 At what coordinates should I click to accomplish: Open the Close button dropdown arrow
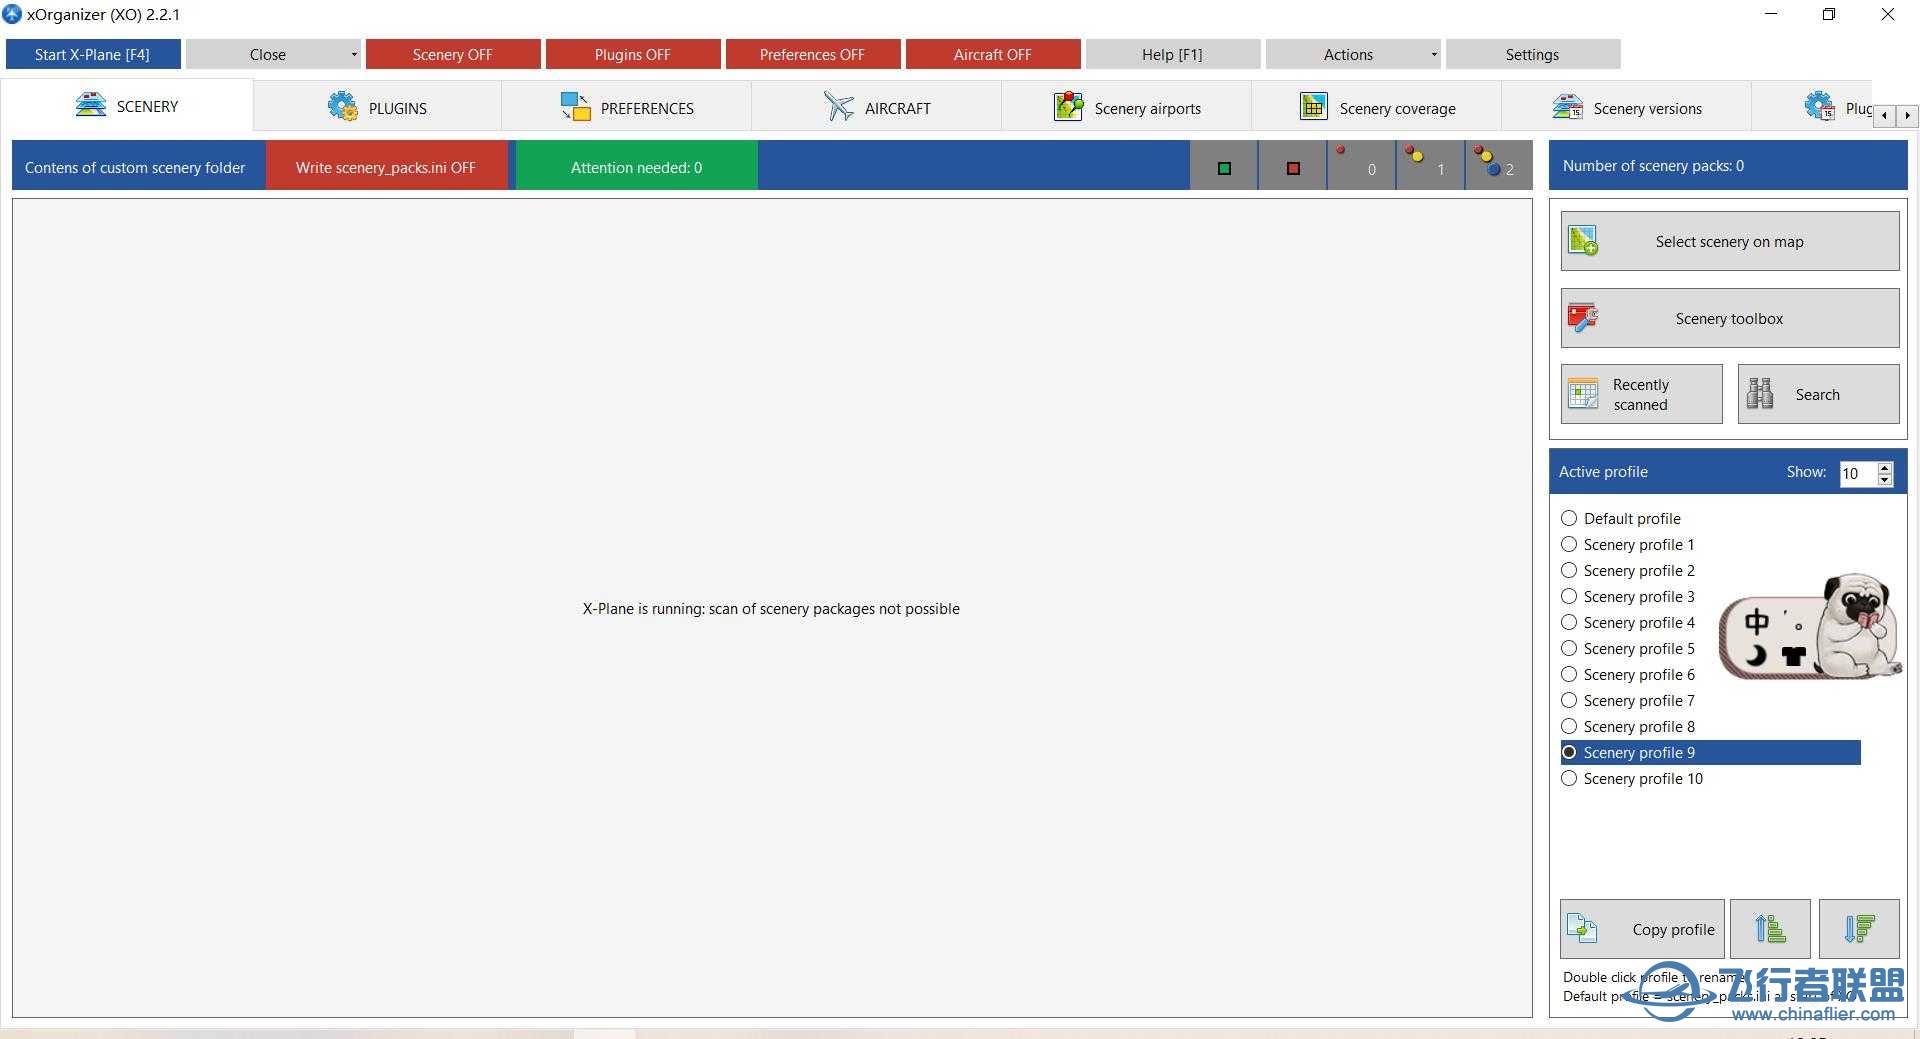coord(354,55)
